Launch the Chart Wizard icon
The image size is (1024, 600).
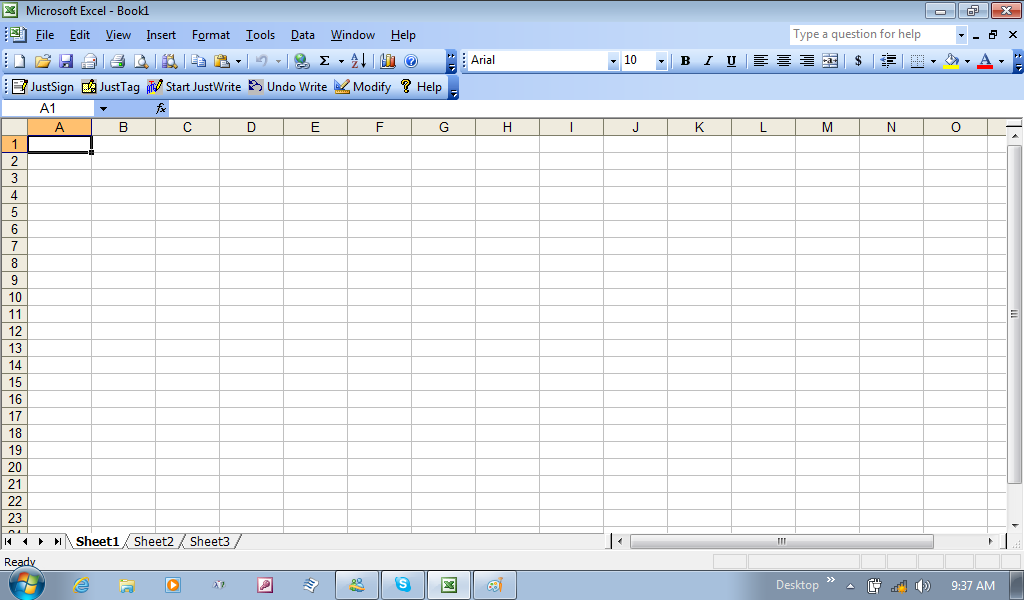388,61
